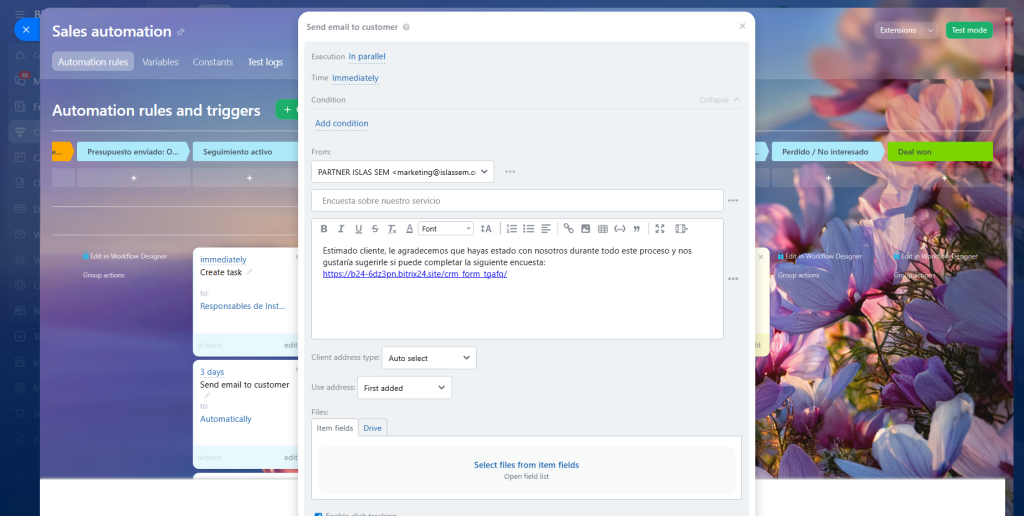
Task: Click the Add condition link
Action: [341, 124]
